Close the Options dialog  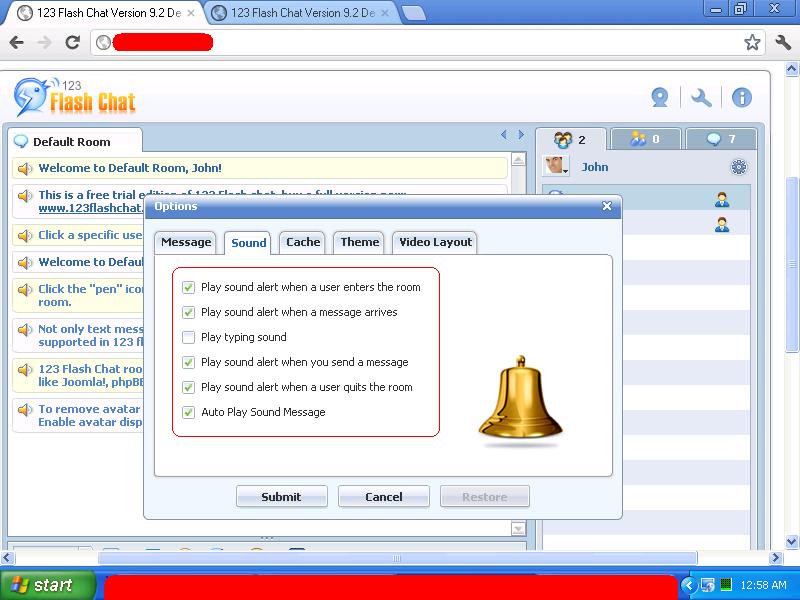(607, 206)
